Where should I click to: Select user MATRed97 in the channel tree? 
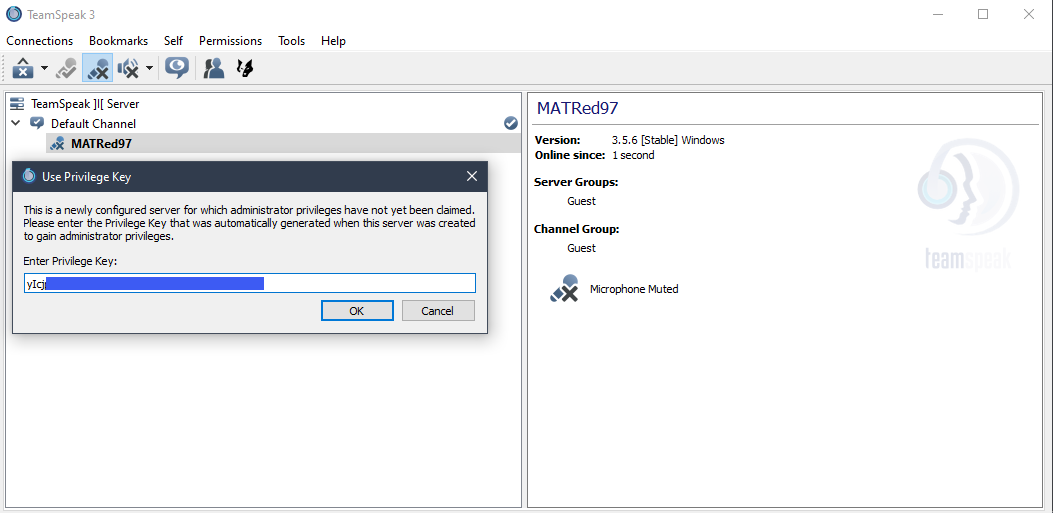click(283, 143)
